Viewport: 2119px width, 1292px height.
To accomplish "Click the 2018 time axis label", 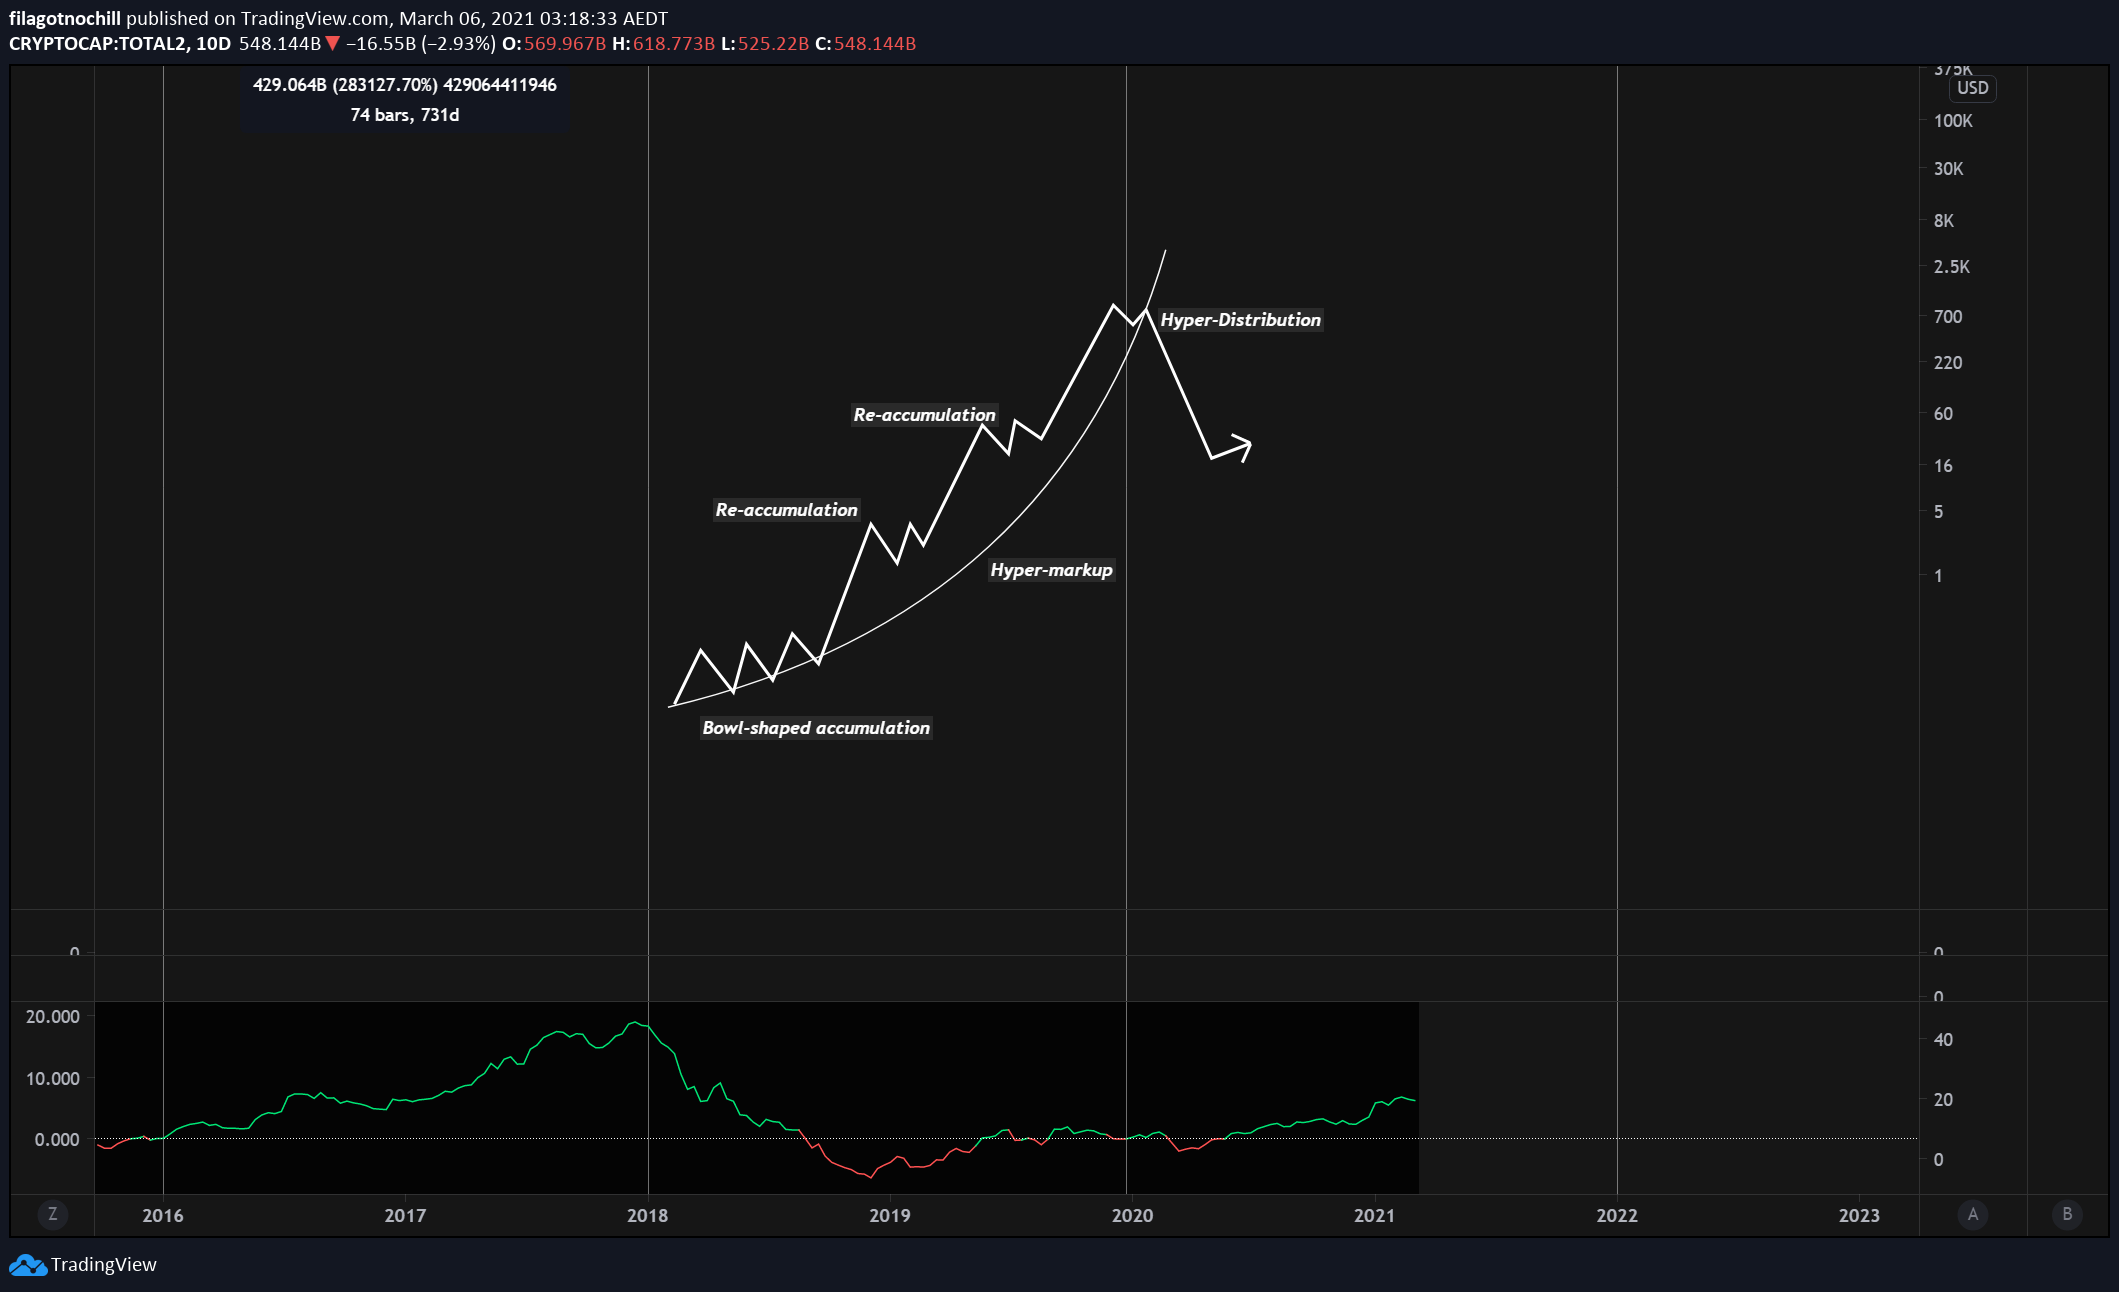I will 648,1215.
